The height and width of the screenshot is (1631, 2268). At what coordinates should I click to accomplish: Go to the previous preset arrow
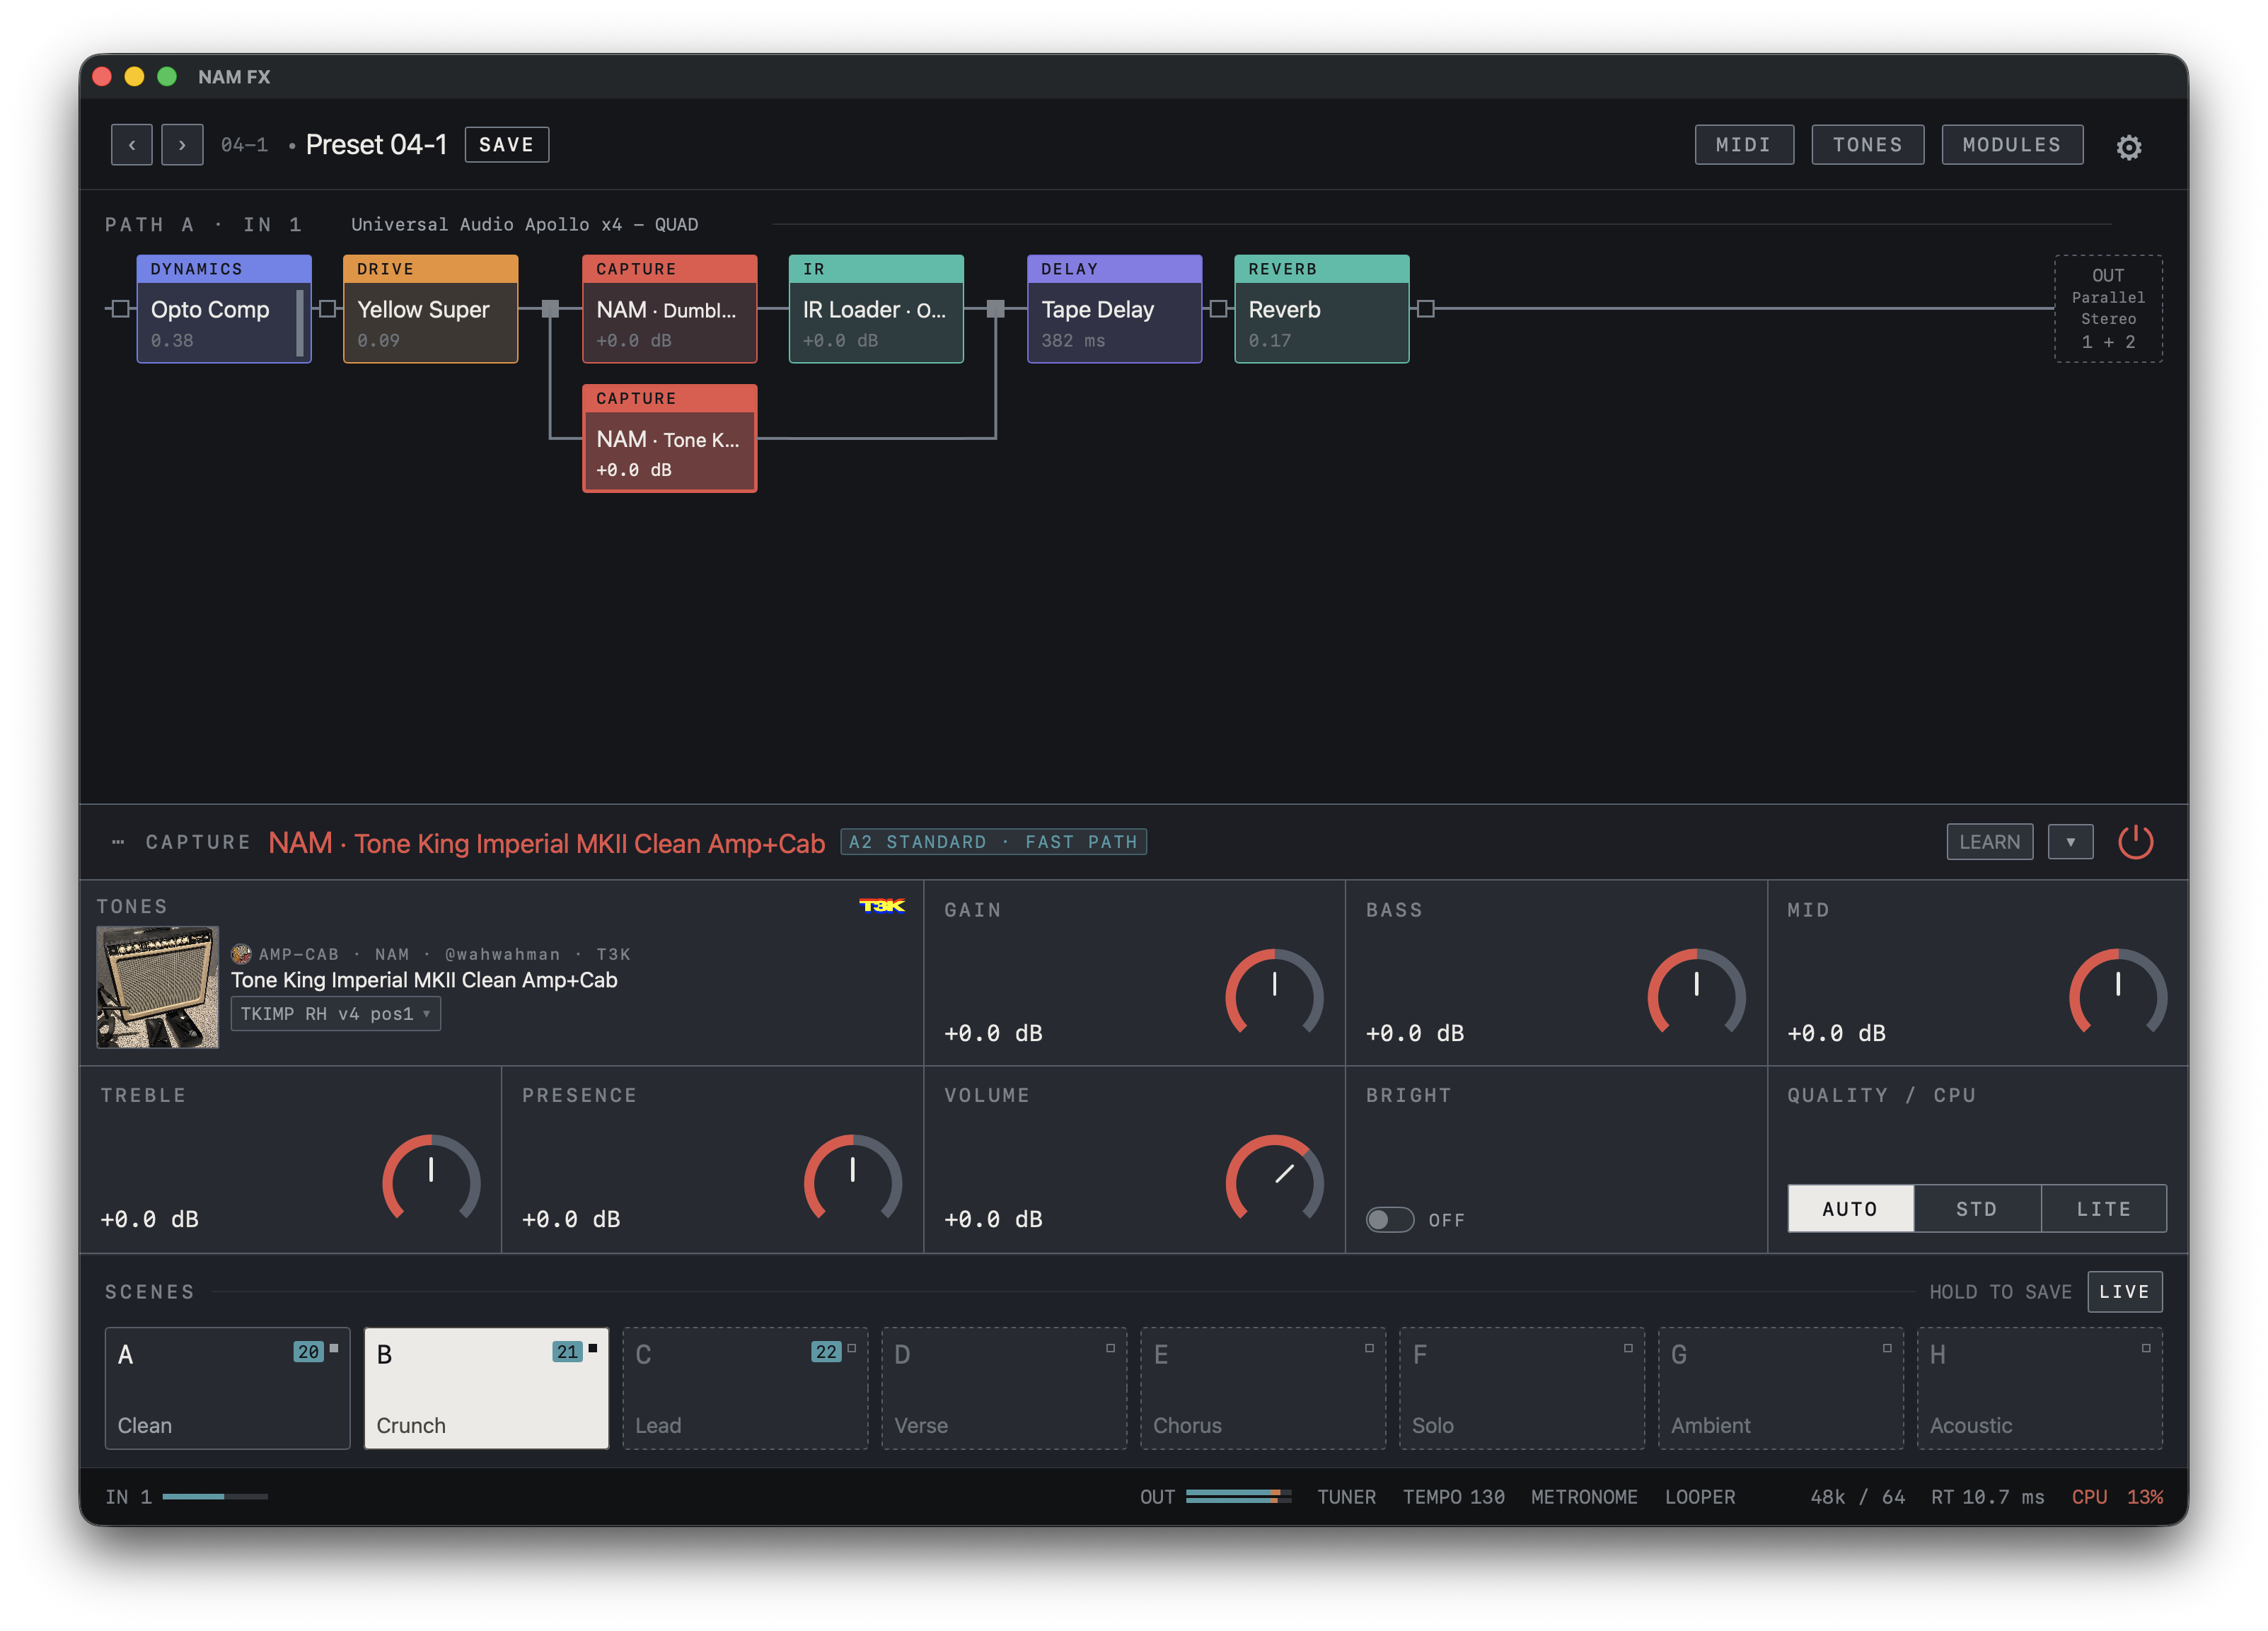(x=131, y=145)
